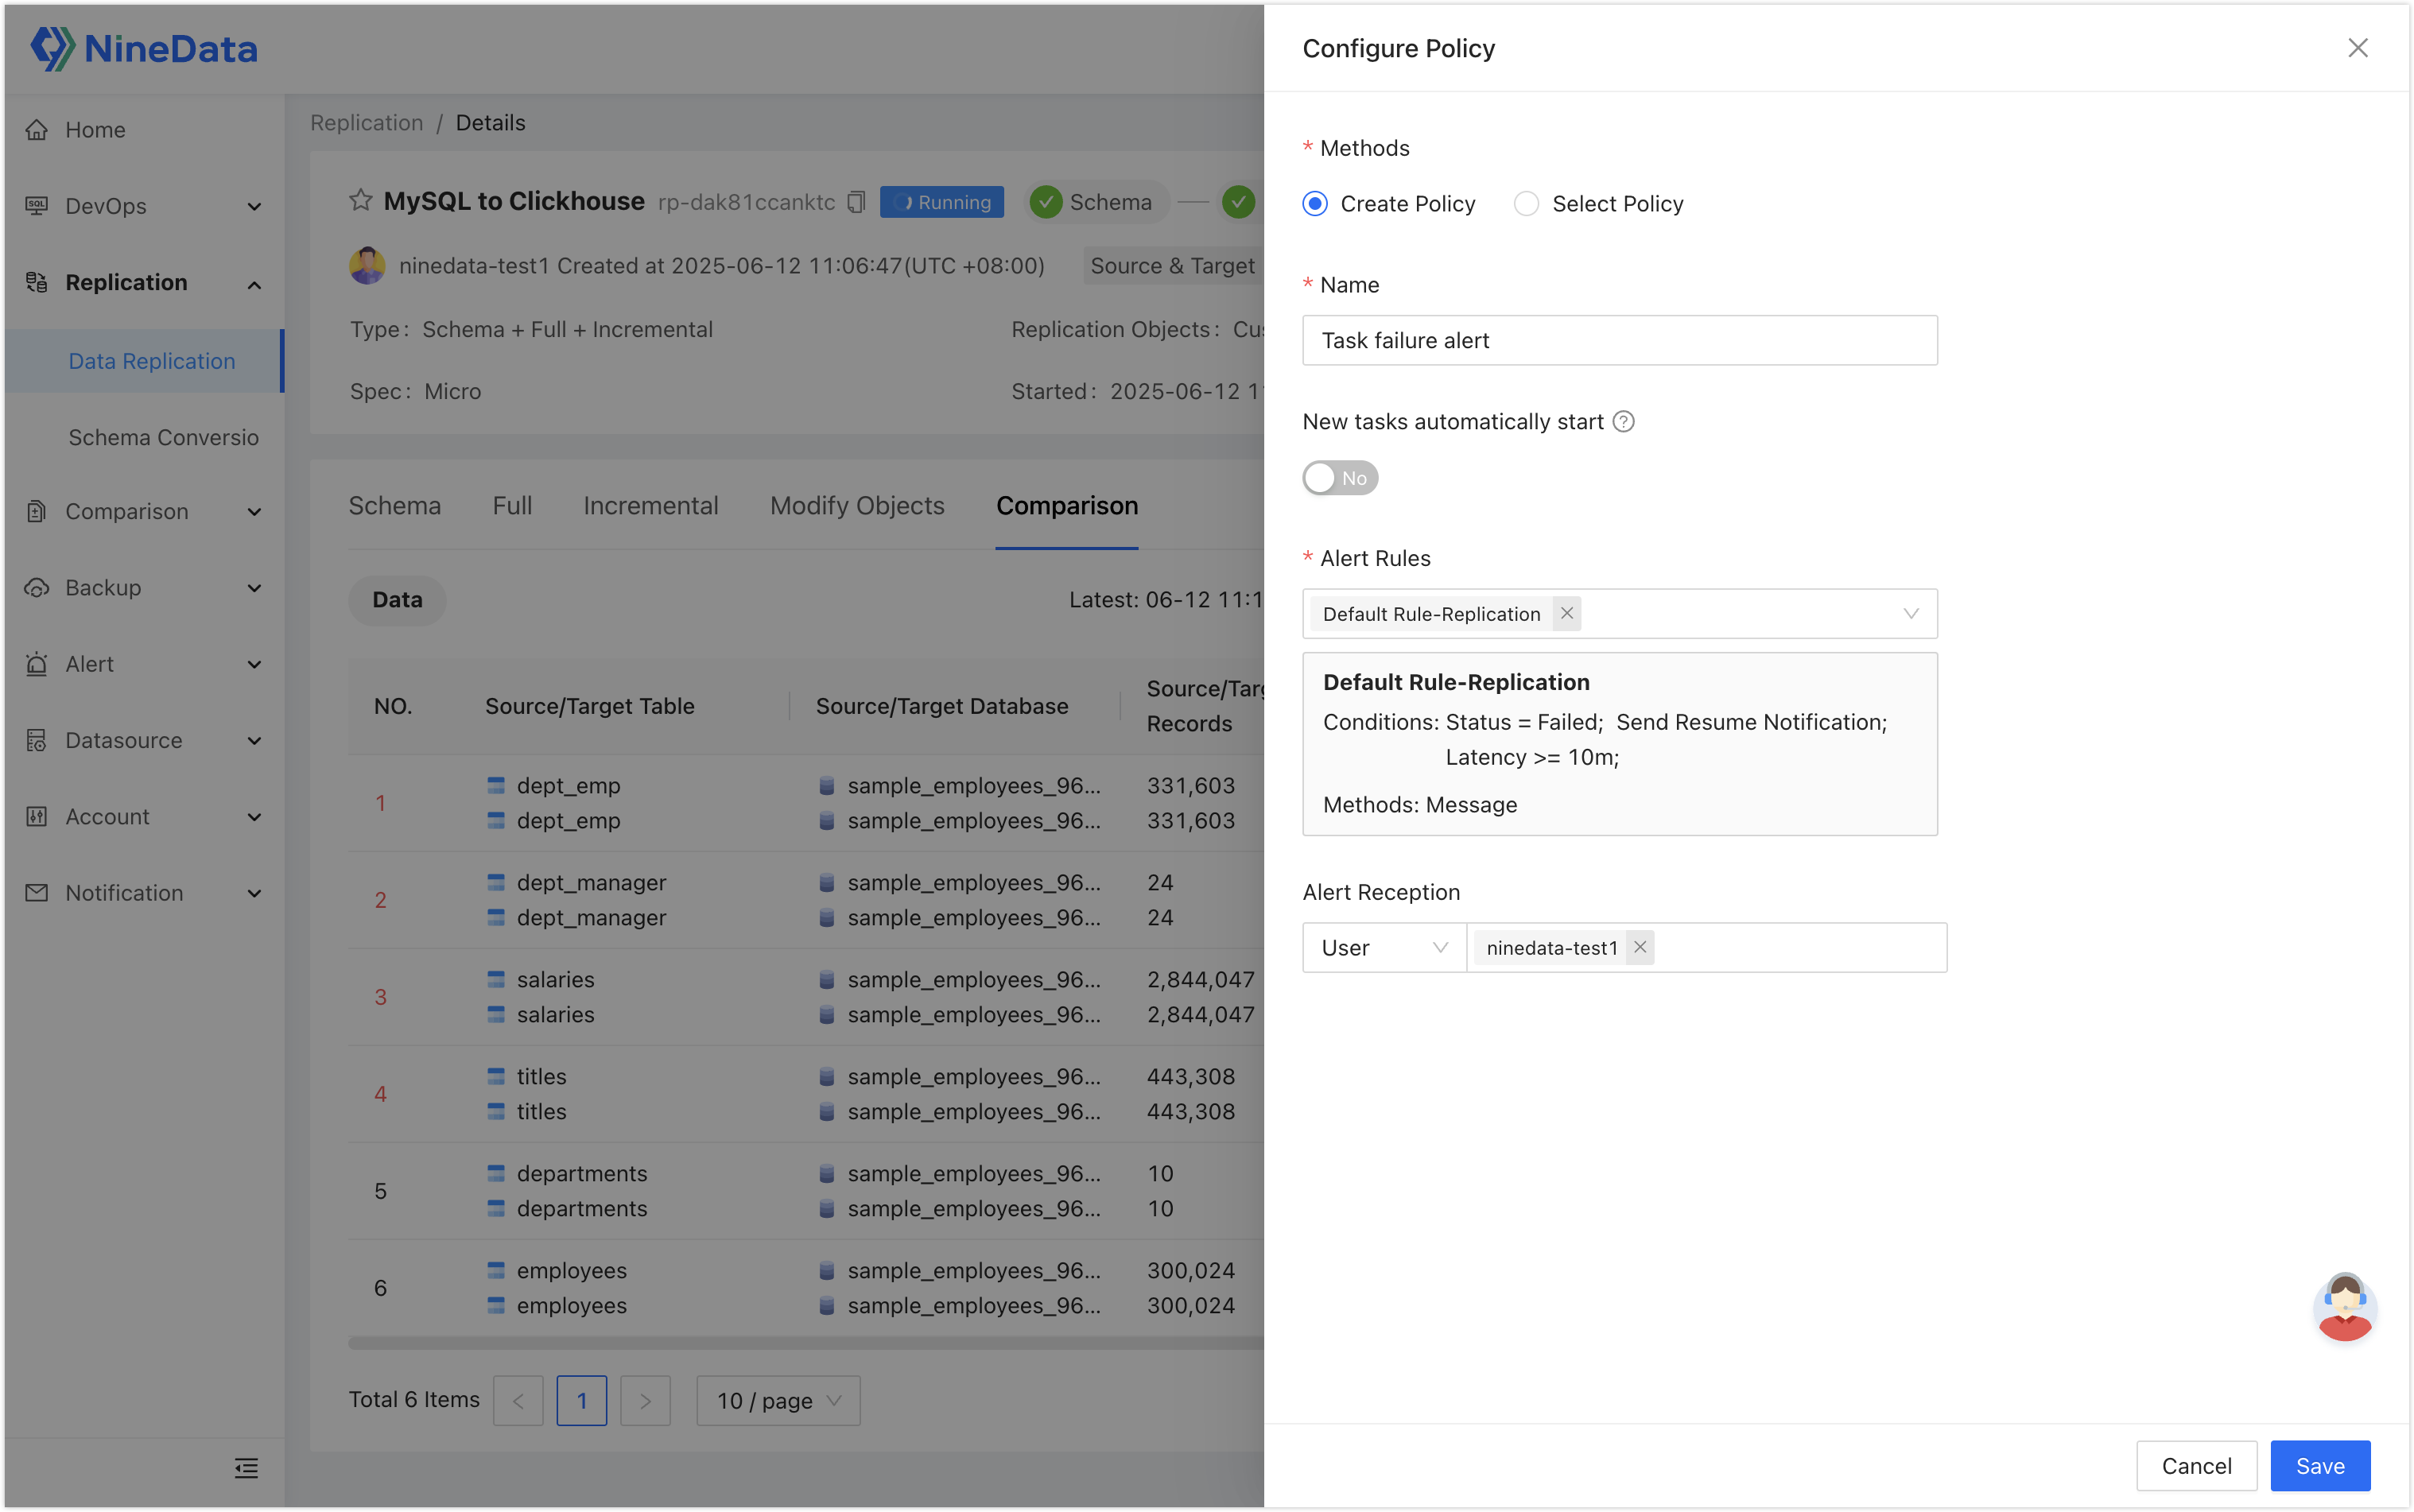Click the employees source table icon

[x=496, y=1271]
